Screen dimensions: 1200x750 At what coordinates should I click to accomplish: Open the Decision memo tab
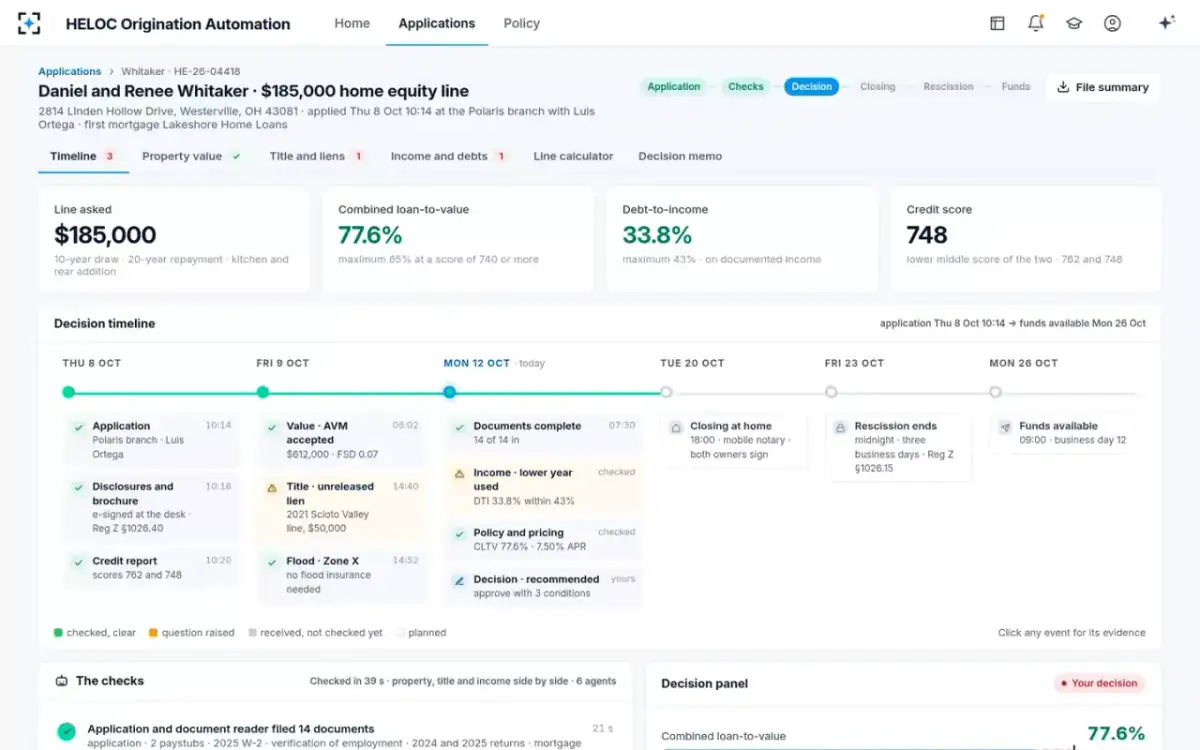[680, 156]
